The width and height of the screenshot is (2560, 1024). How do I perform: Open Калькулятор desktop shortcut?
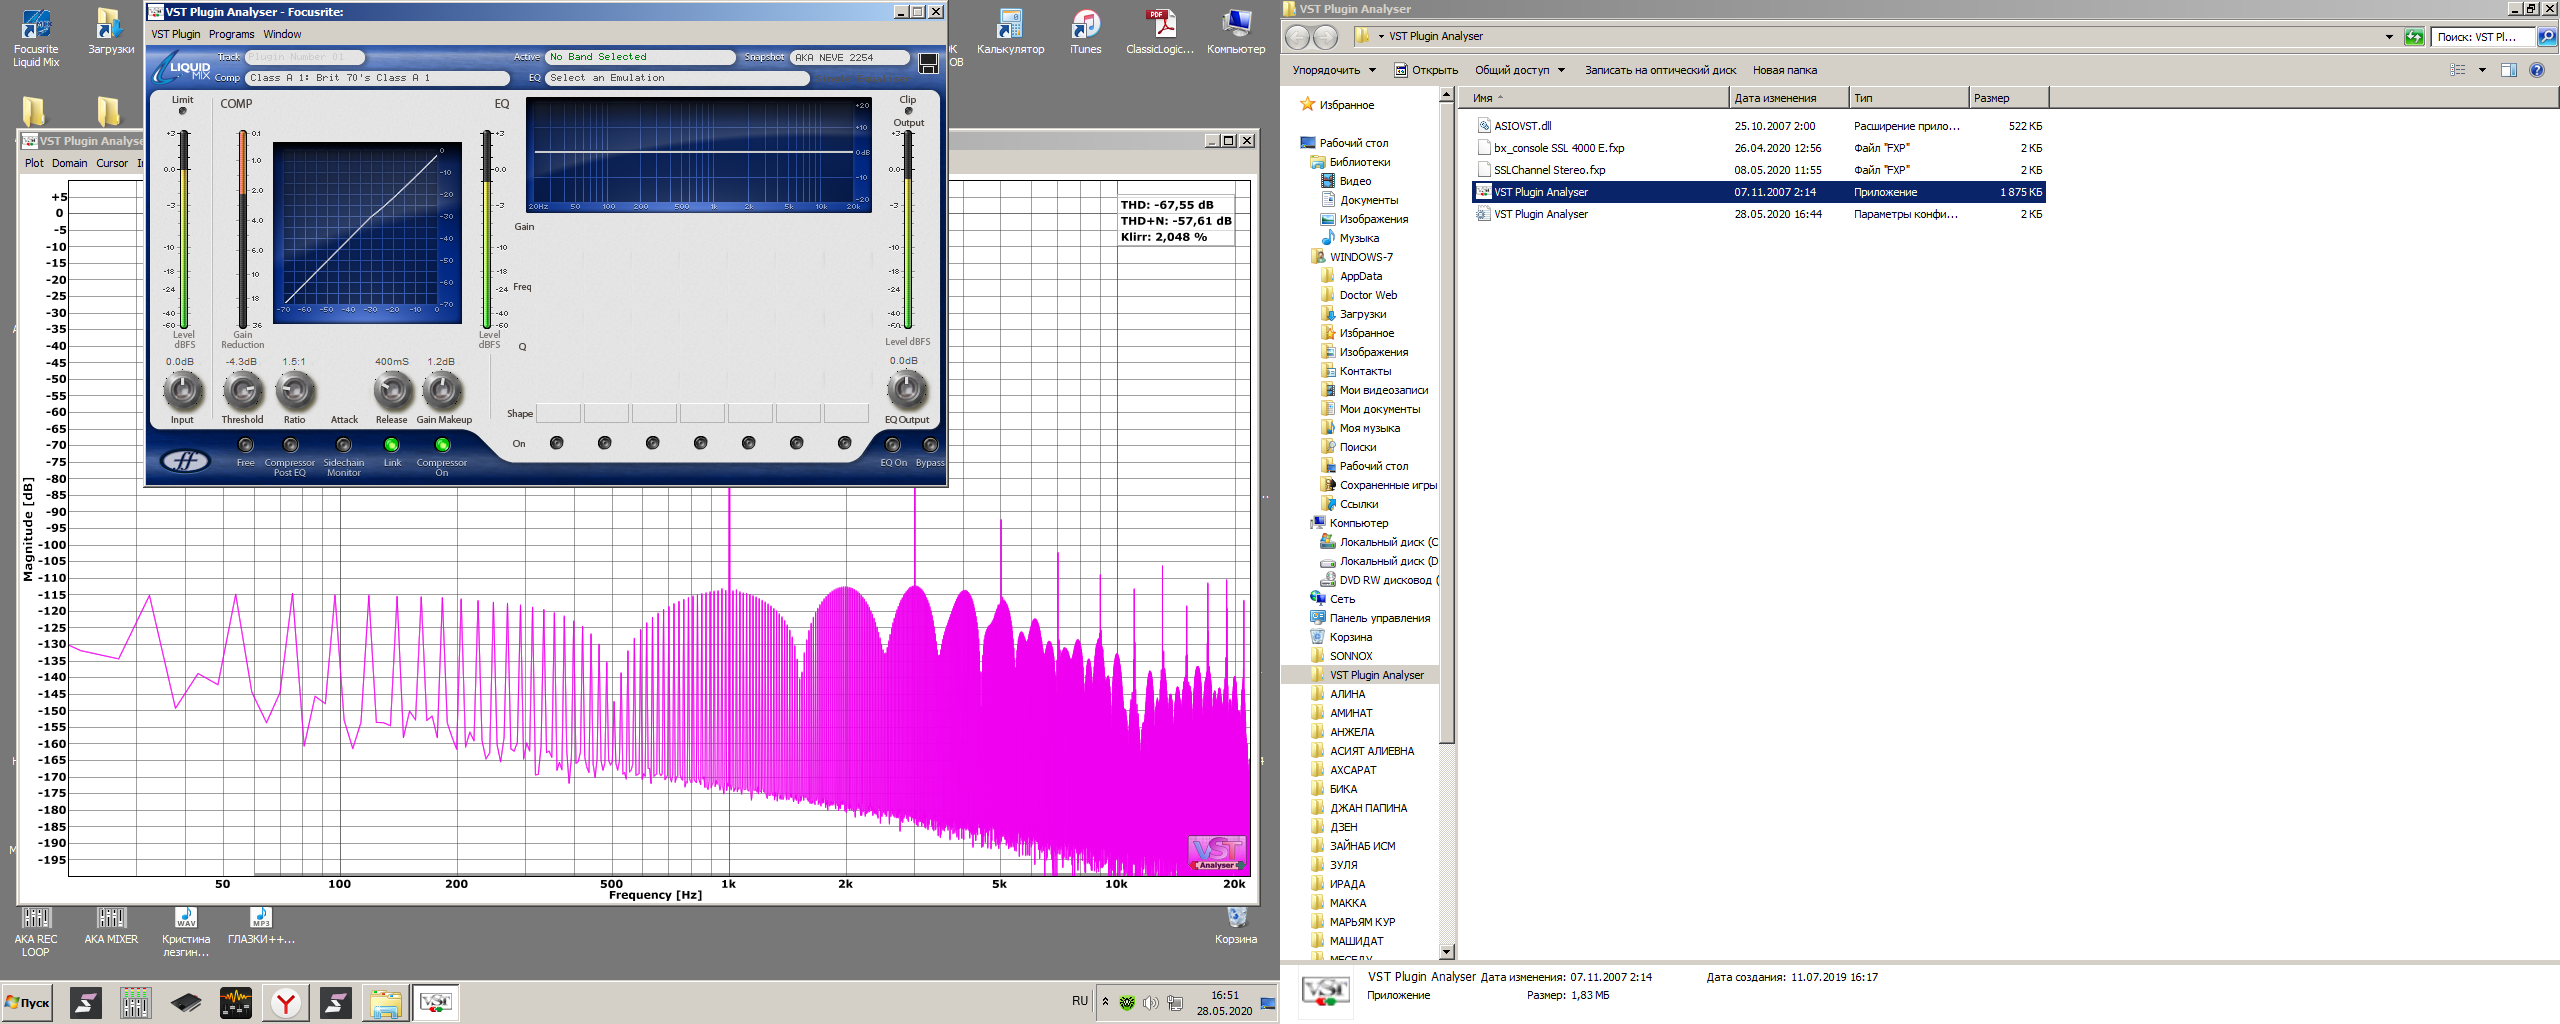pos(1010,32)
